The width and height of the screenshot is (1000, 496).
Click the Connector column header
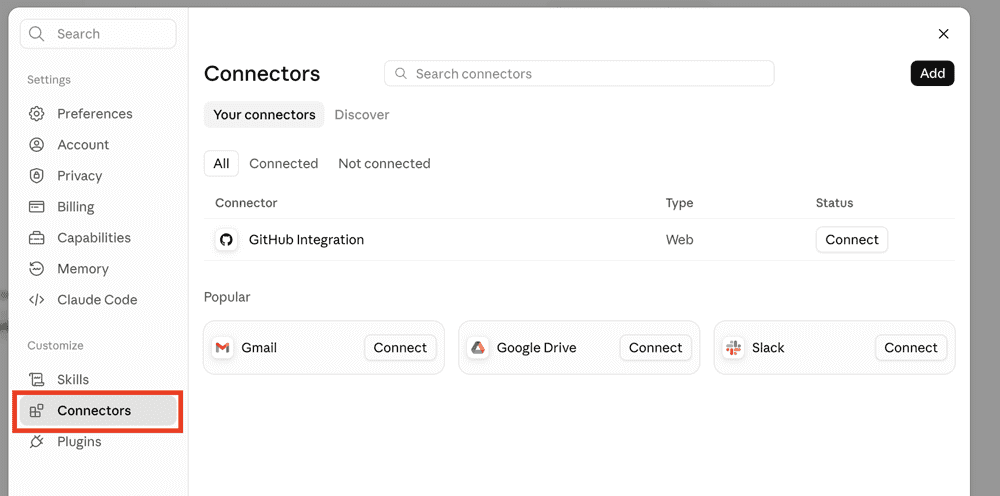pos(246,203)
